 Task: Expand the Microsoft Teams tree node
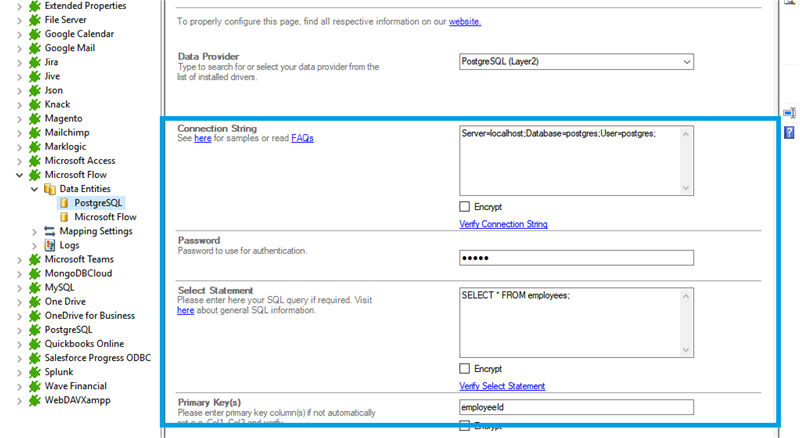(20, 259)
